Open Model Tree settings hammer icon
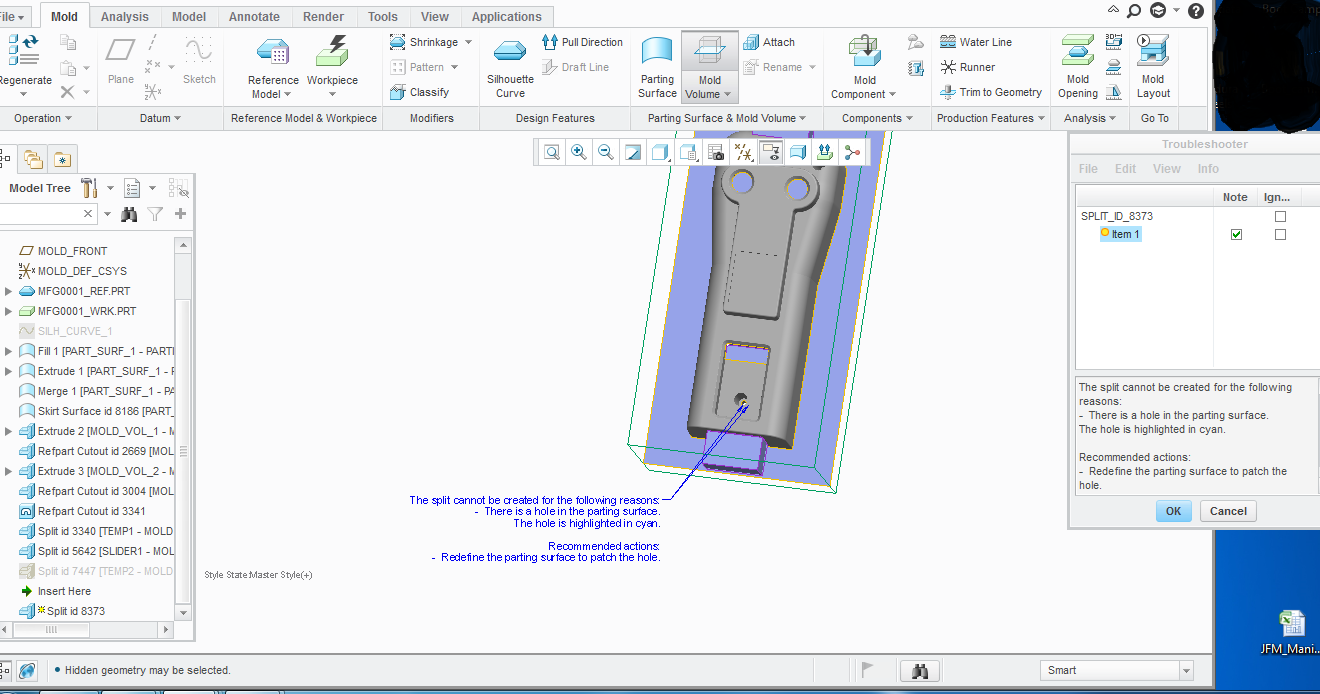 pyautogui.click(x=89, y=188)
